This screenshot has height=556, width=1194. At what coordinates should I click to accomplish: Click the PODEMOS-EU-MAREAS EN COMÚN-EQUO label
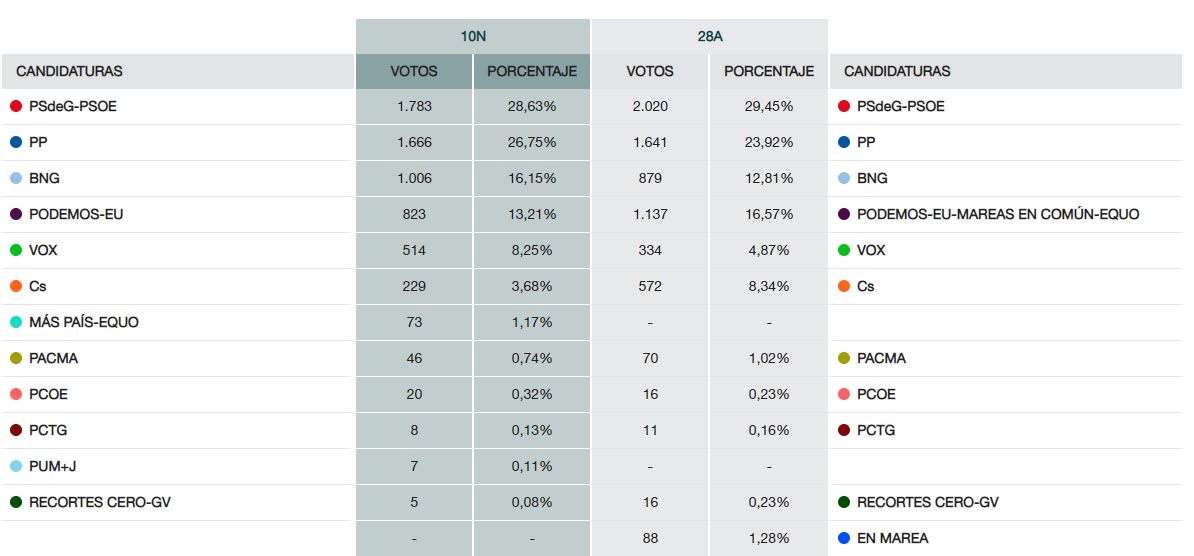[998, 214]
